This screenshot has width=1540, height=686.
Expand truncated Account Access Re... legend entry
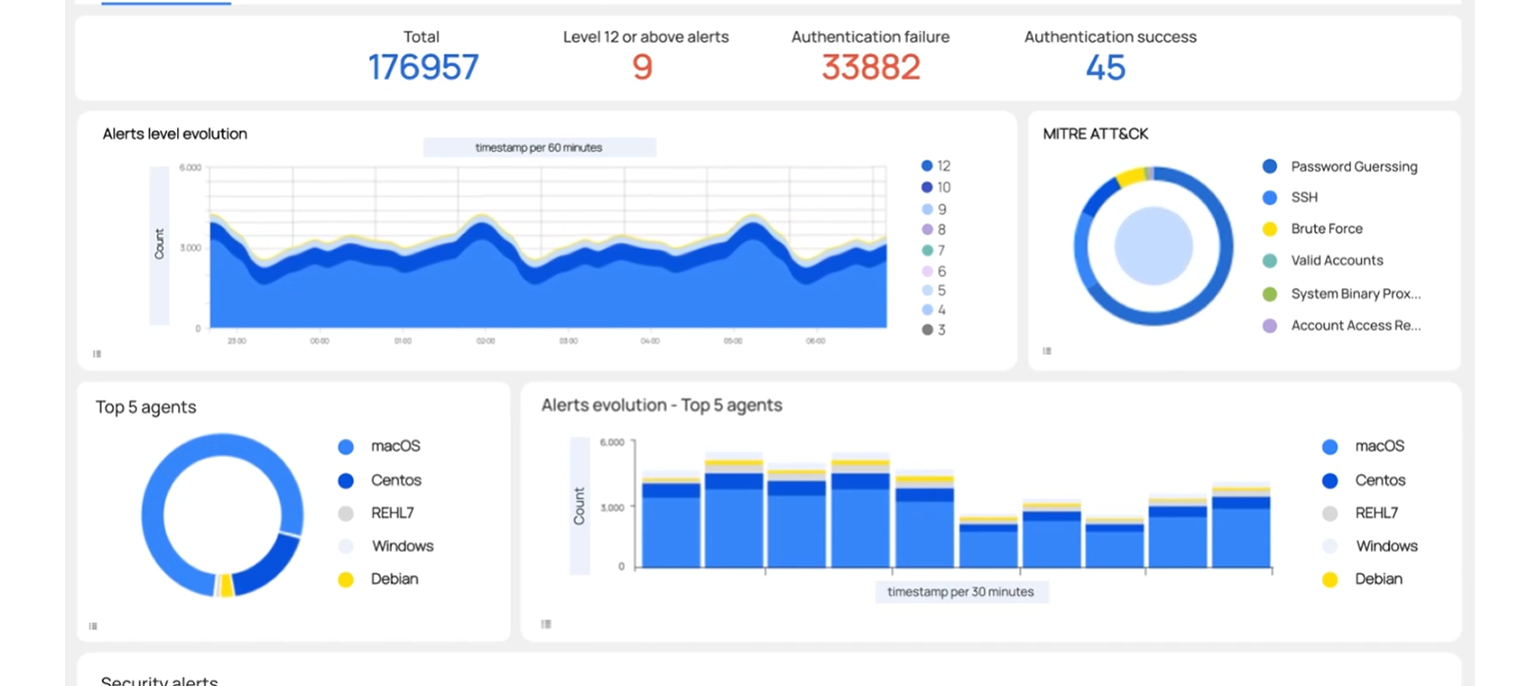[1355, 326]
